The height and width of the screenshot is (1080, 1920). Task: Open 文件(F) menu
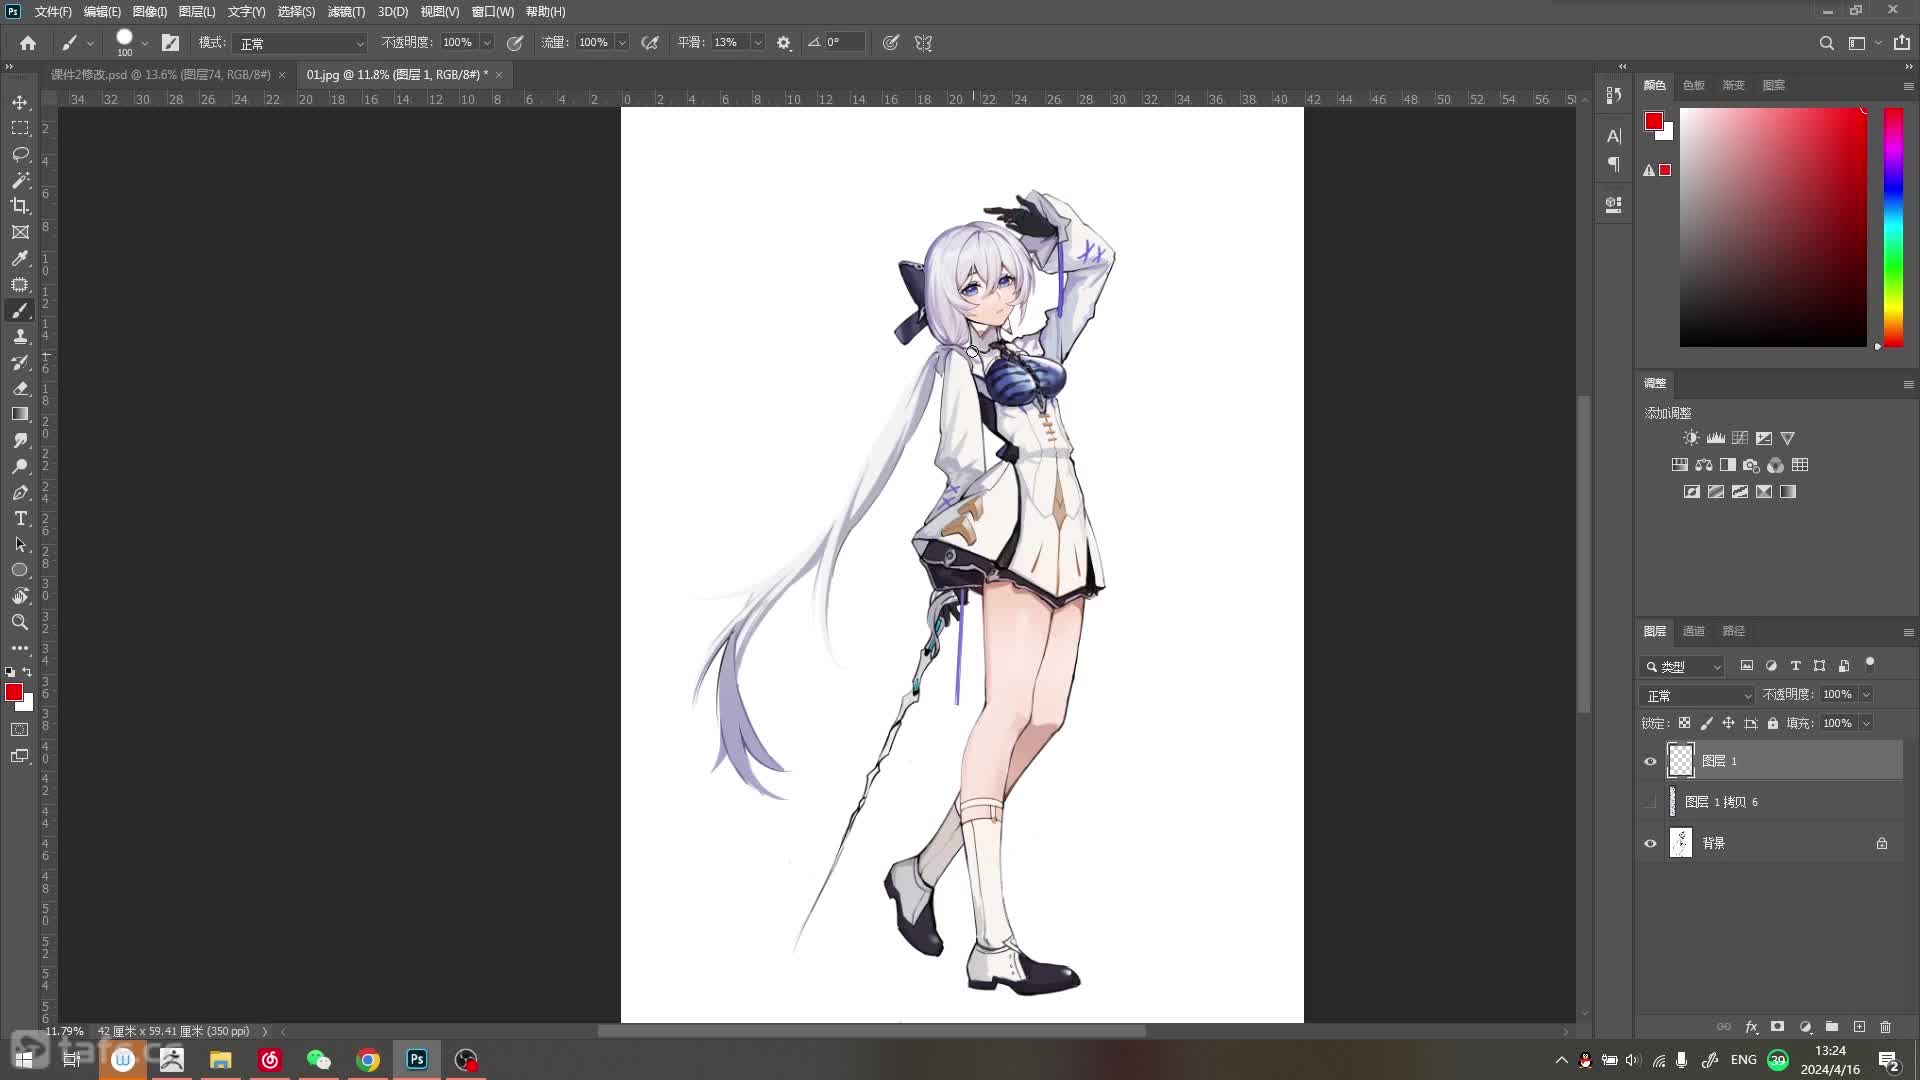[53, 12]
